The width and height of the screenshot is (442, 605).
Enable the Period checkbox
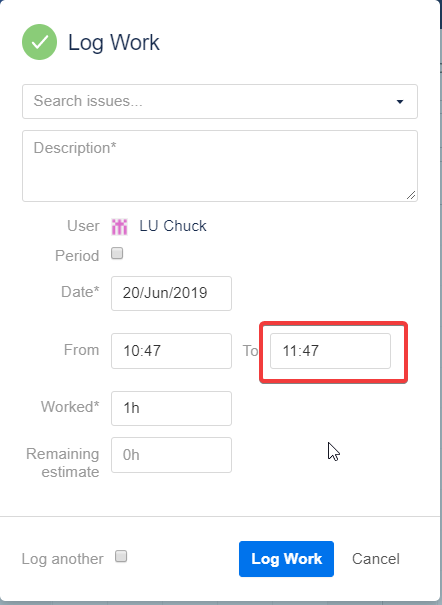[117, 253]
